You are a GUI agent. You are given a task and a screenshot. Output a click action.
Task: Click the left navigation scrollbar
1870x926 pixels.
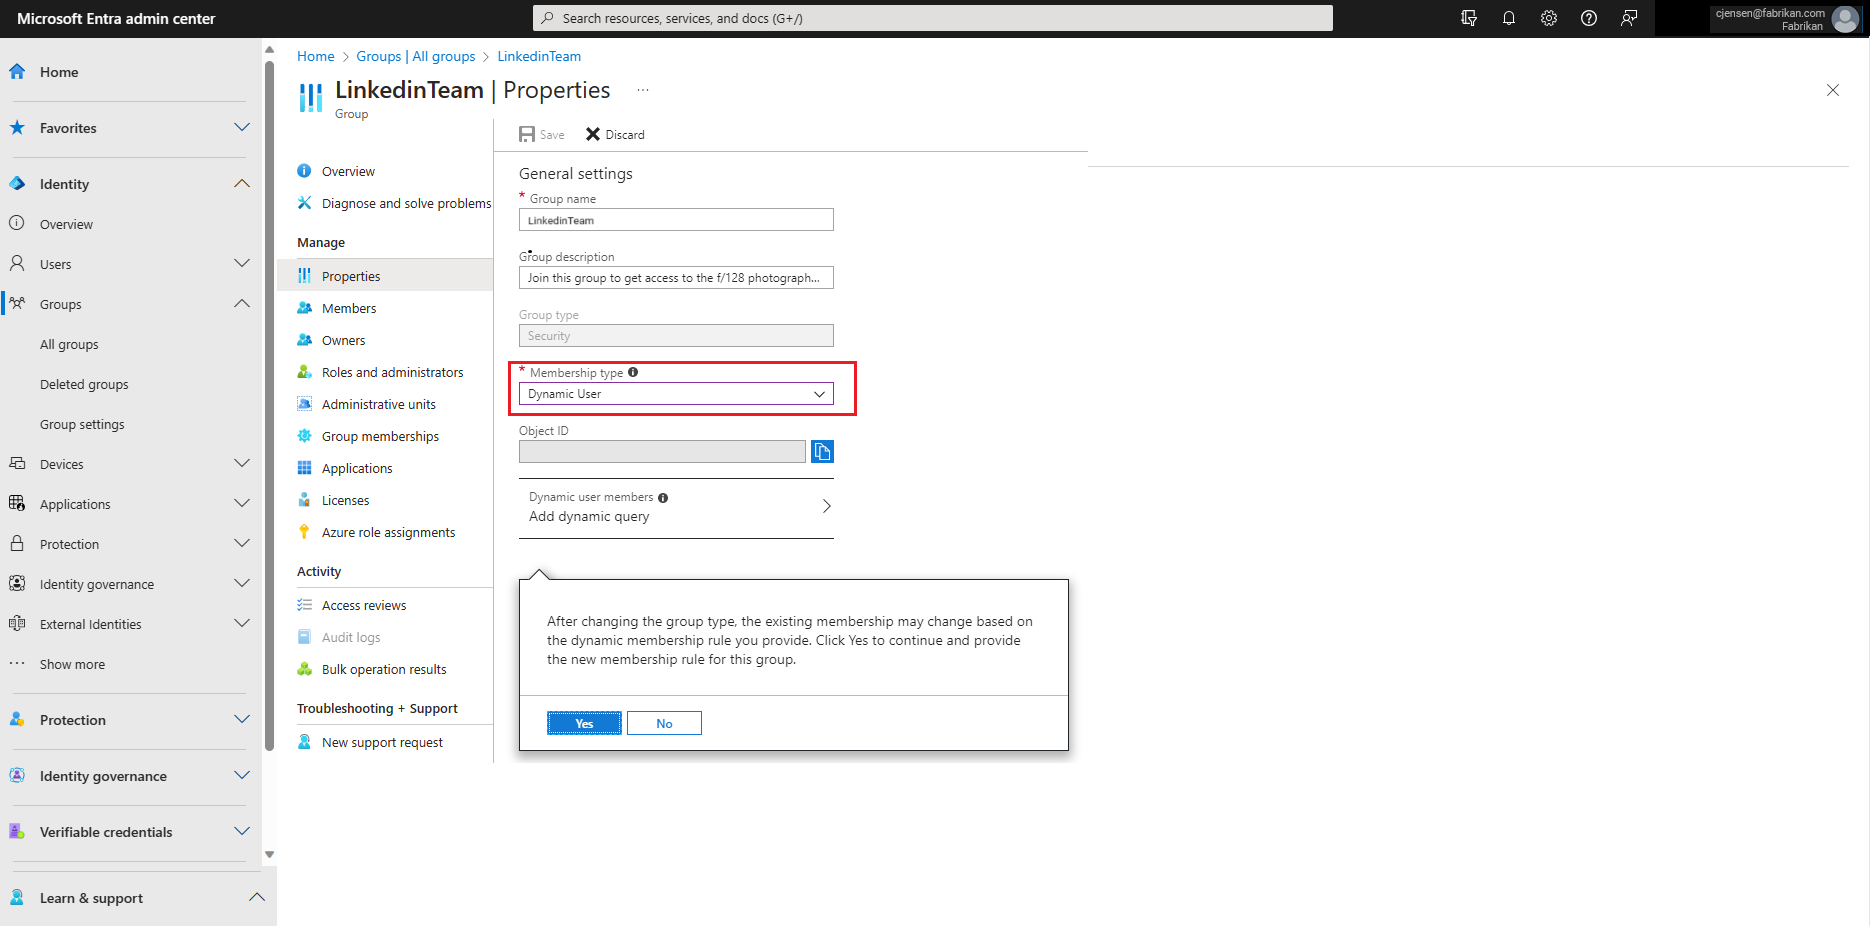[269, 405]
